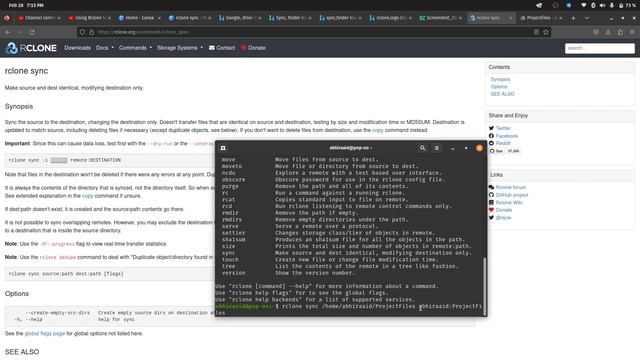The image size is (640, 360).
Task: Click the 'rclone sync' page heading
Action: point(27,71)
